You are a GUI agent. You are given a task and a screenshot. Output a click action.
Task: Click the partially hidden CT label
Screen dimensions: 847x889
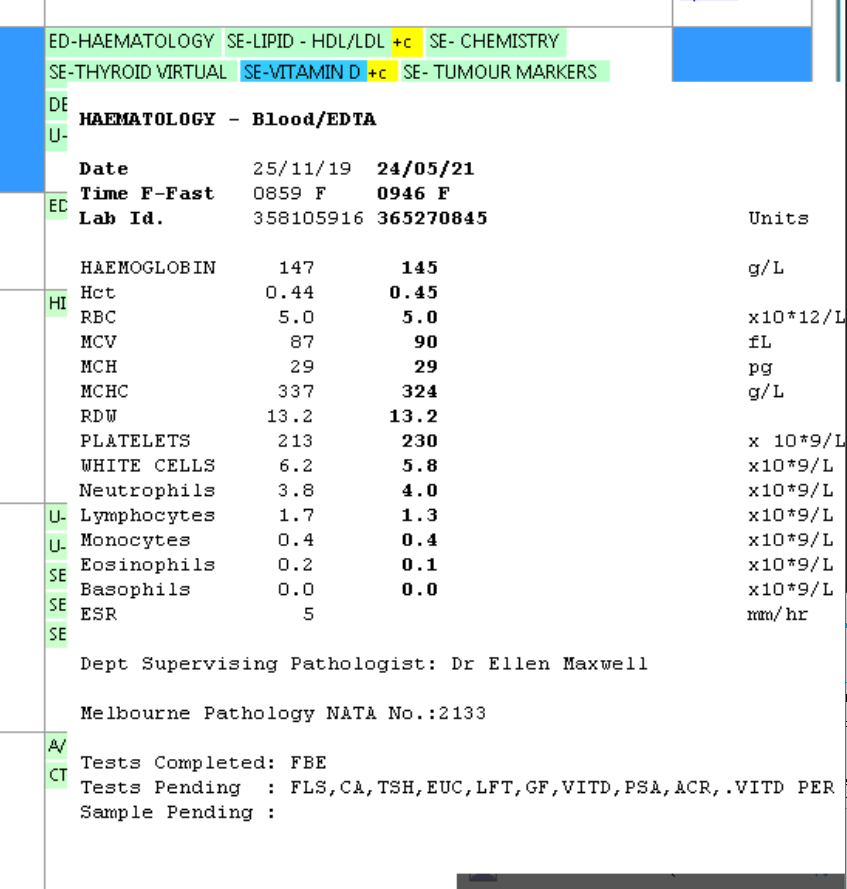click(57, 775)
